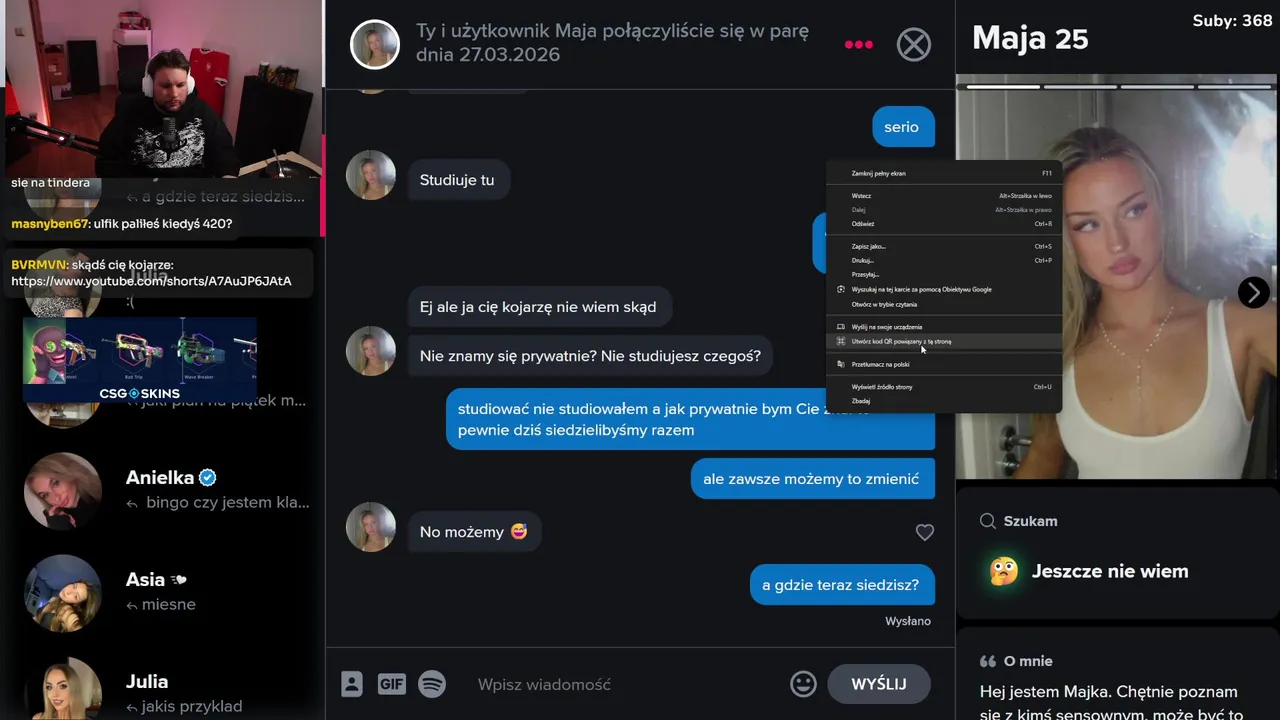Like the 'No możemy' message with heart
The width and height of the screenshot is (1280, 720).
pos(925,533)
